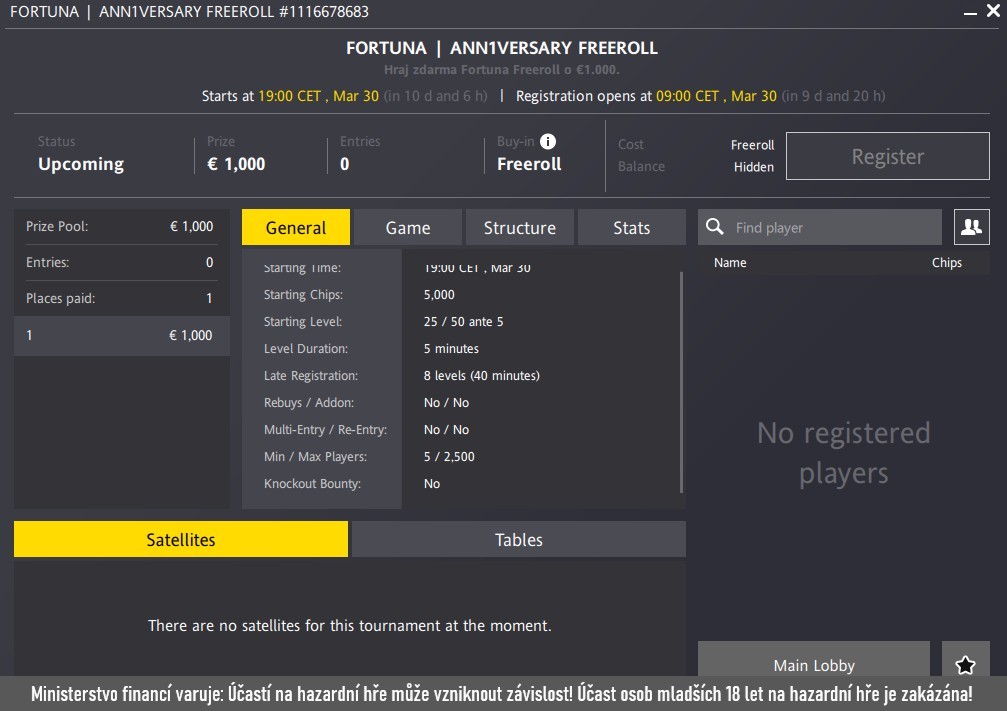Select the first place €1,000 prize row
The height and width of the screenshot is (711, 1007).
(122, 335)
